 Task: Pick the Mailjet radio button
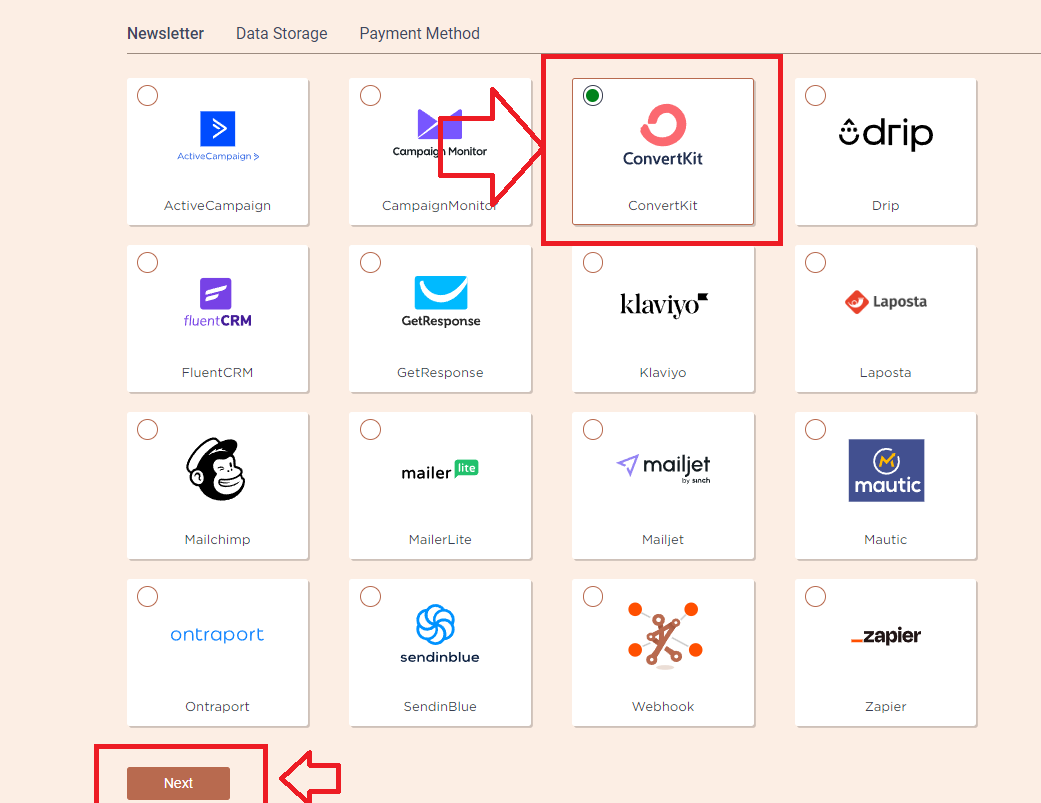(x=593, y=429)
